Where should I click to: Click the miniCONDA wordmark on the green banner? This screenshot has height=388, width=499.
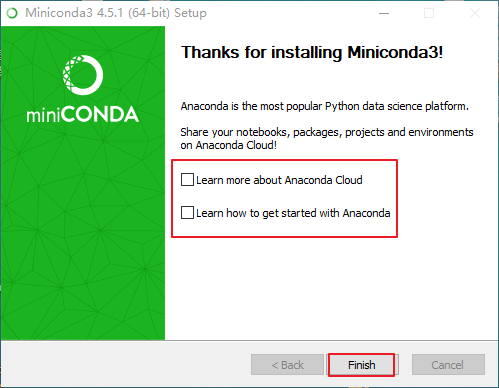(x=82, y=115)
